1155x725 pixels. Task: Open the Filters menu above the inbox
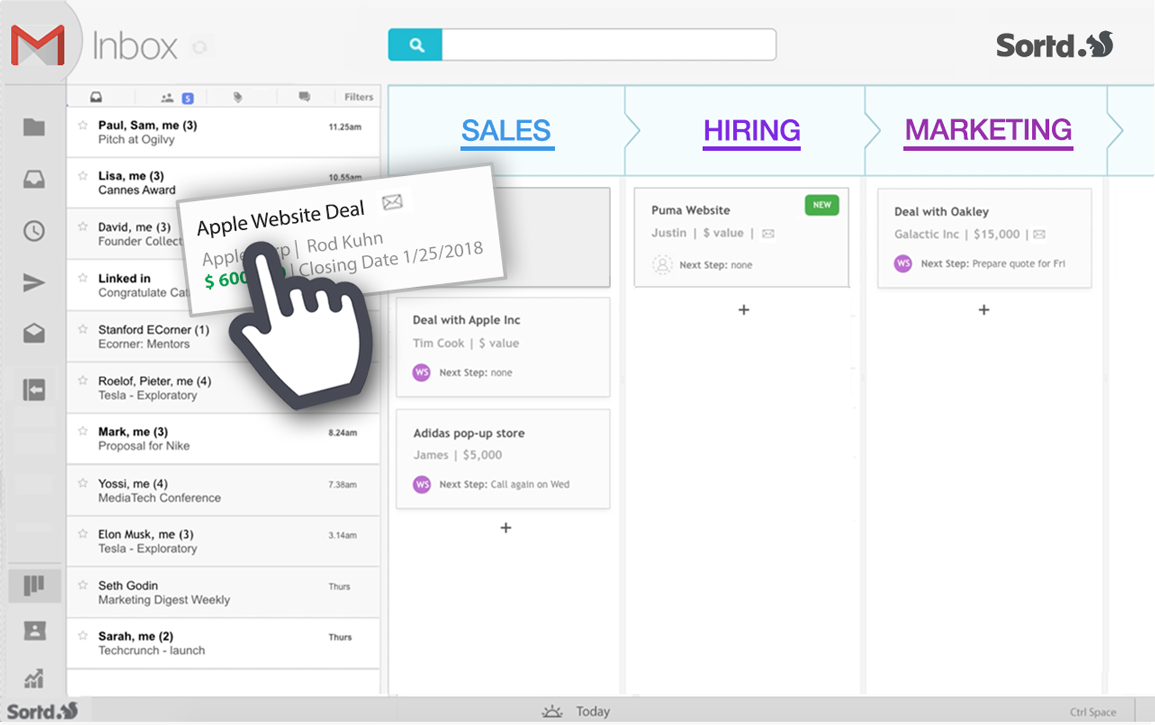point(359,96)
